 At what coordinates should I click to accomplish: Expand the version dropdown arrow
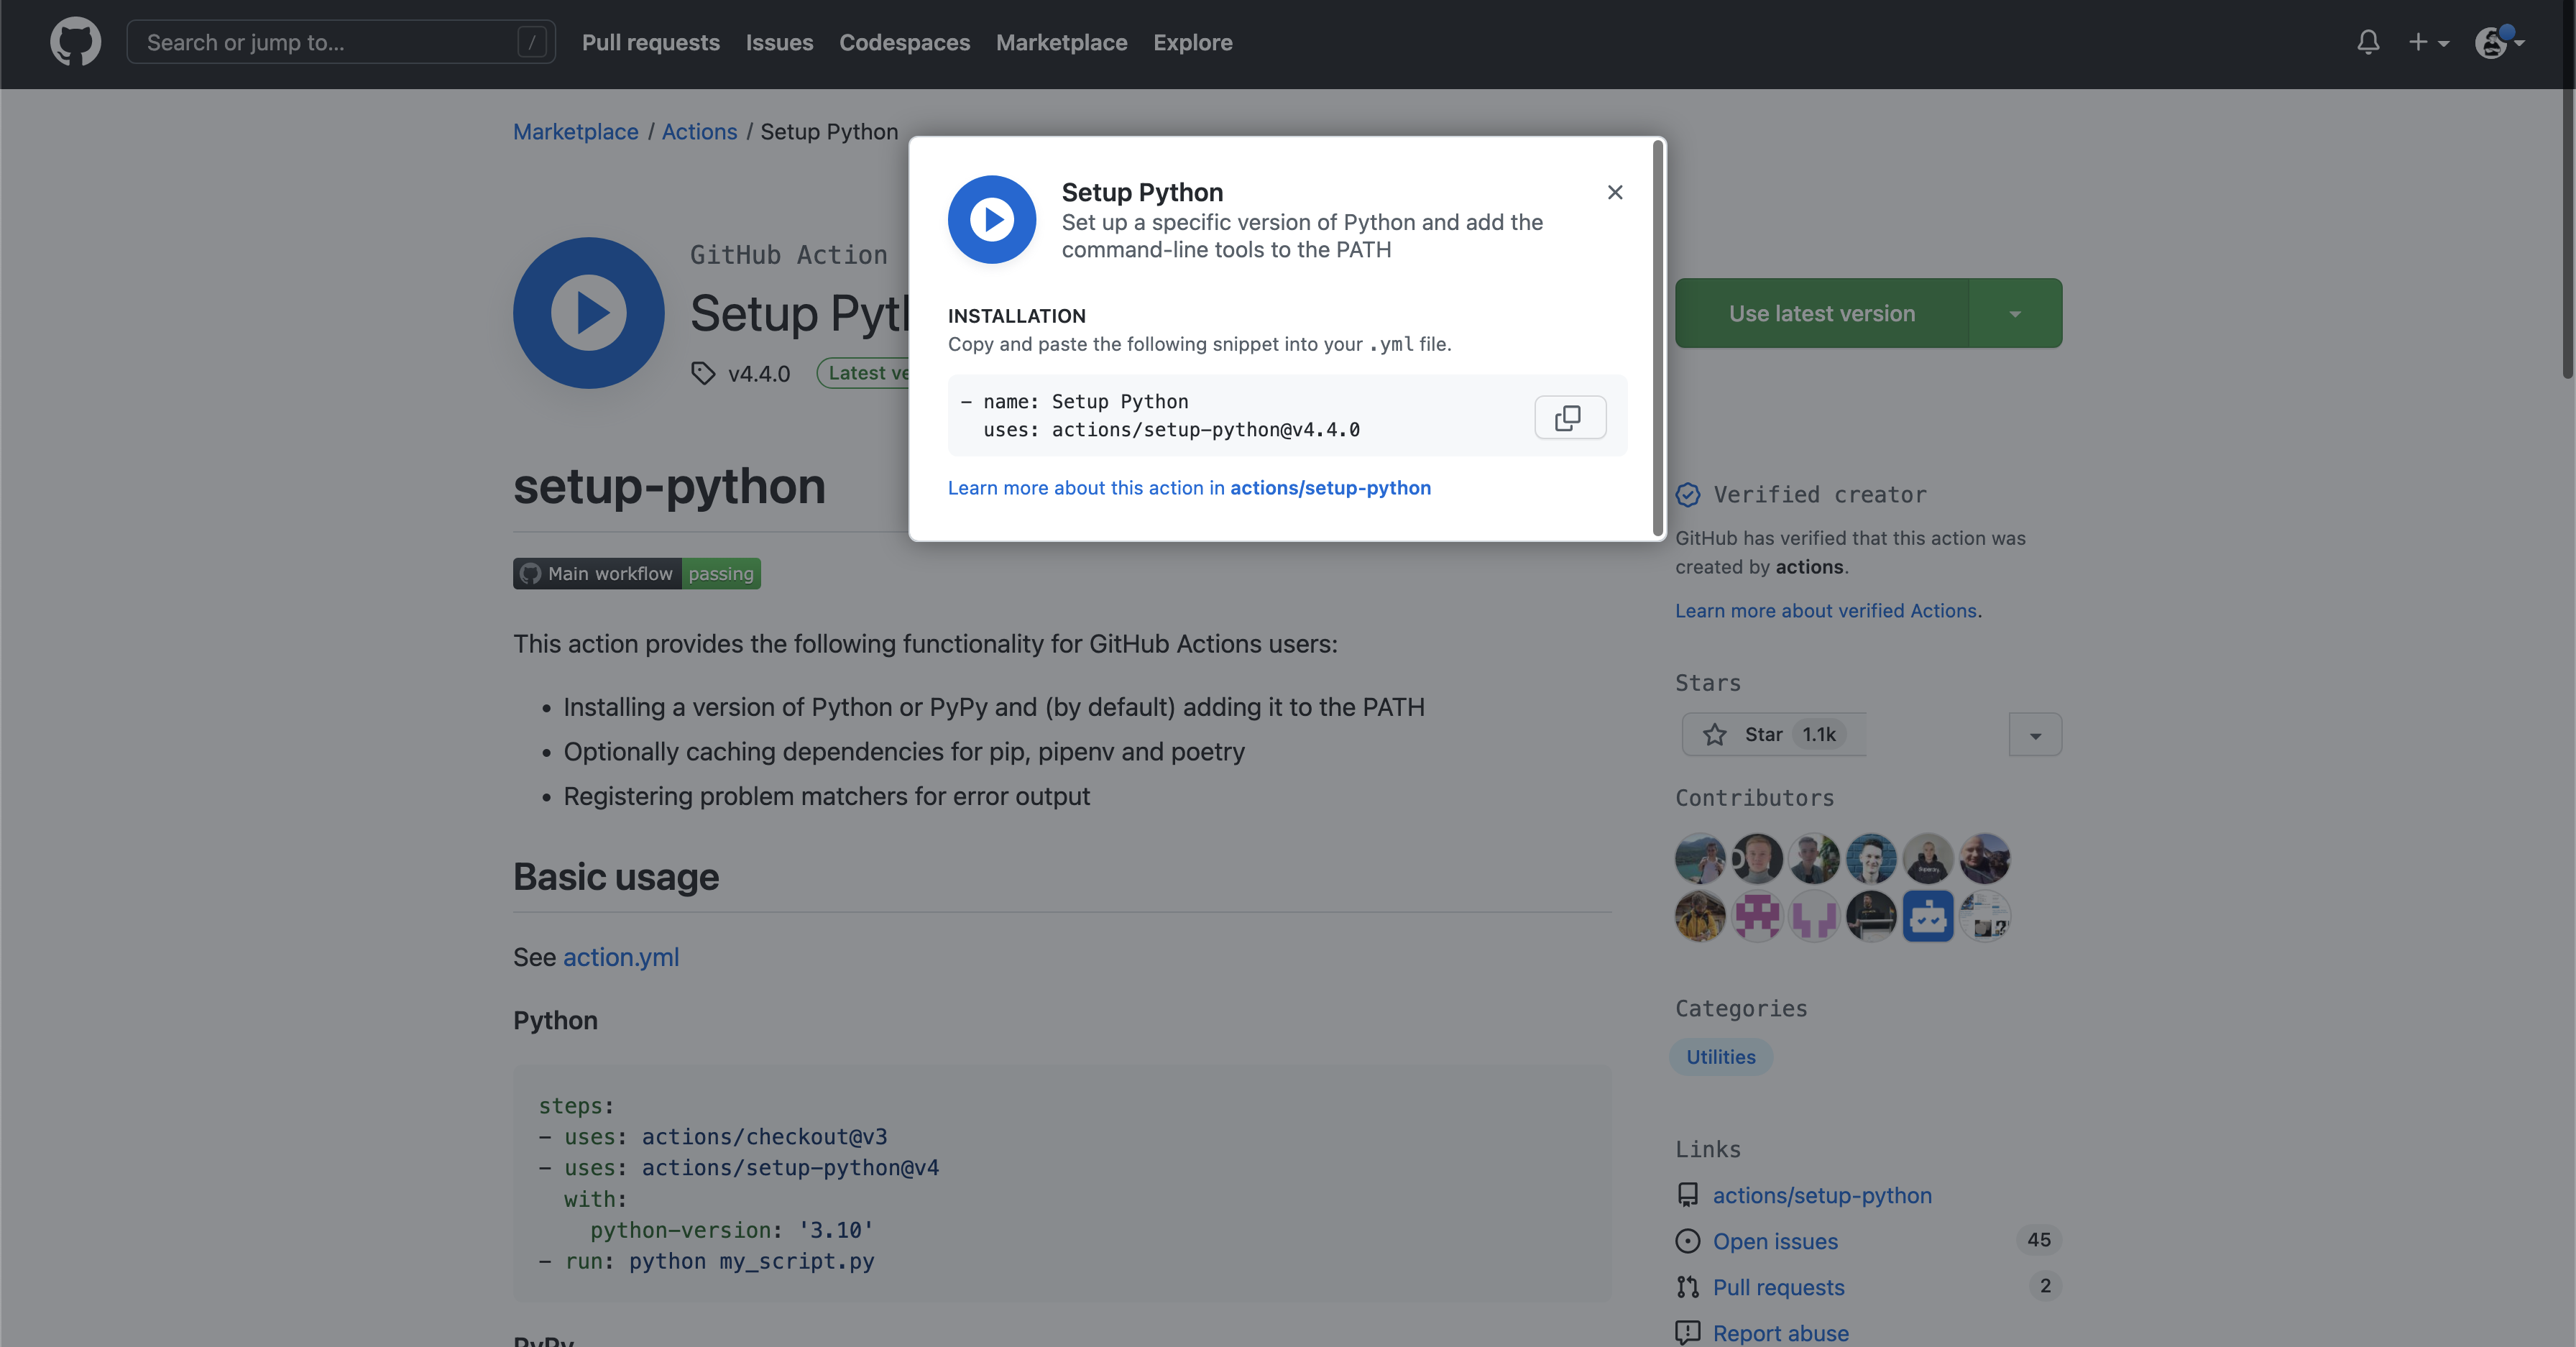[2015, 313]
